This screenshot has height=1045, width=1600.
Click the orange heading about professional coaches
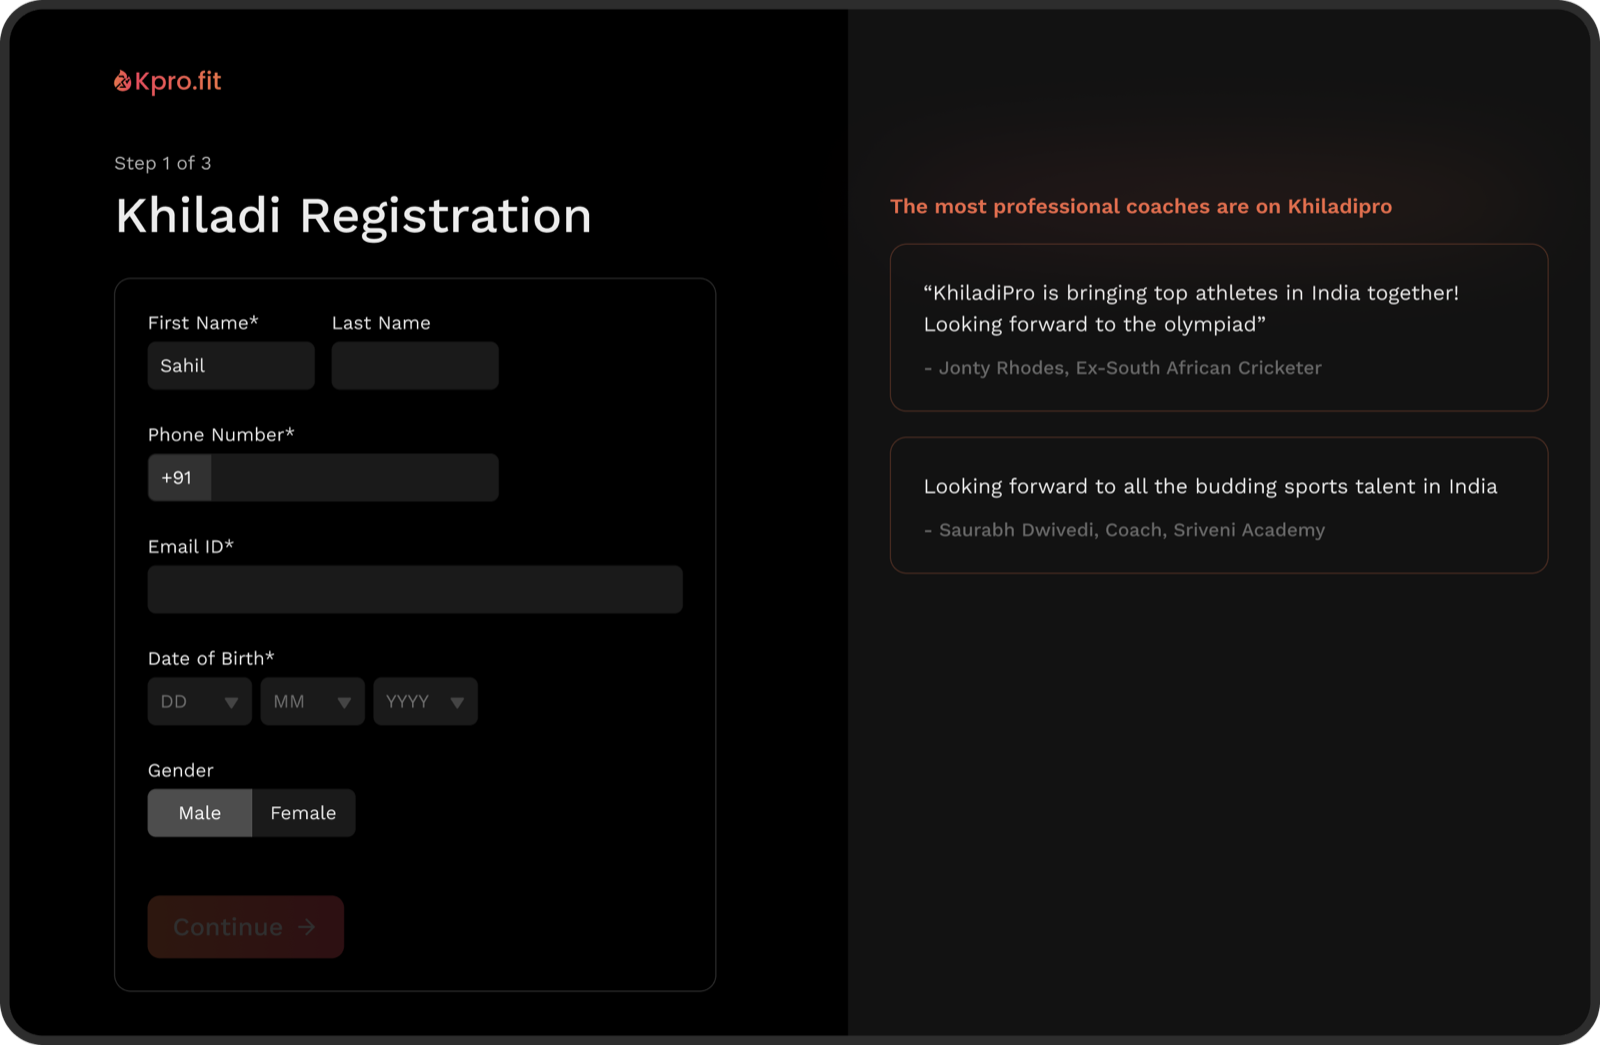point(1141,206)
